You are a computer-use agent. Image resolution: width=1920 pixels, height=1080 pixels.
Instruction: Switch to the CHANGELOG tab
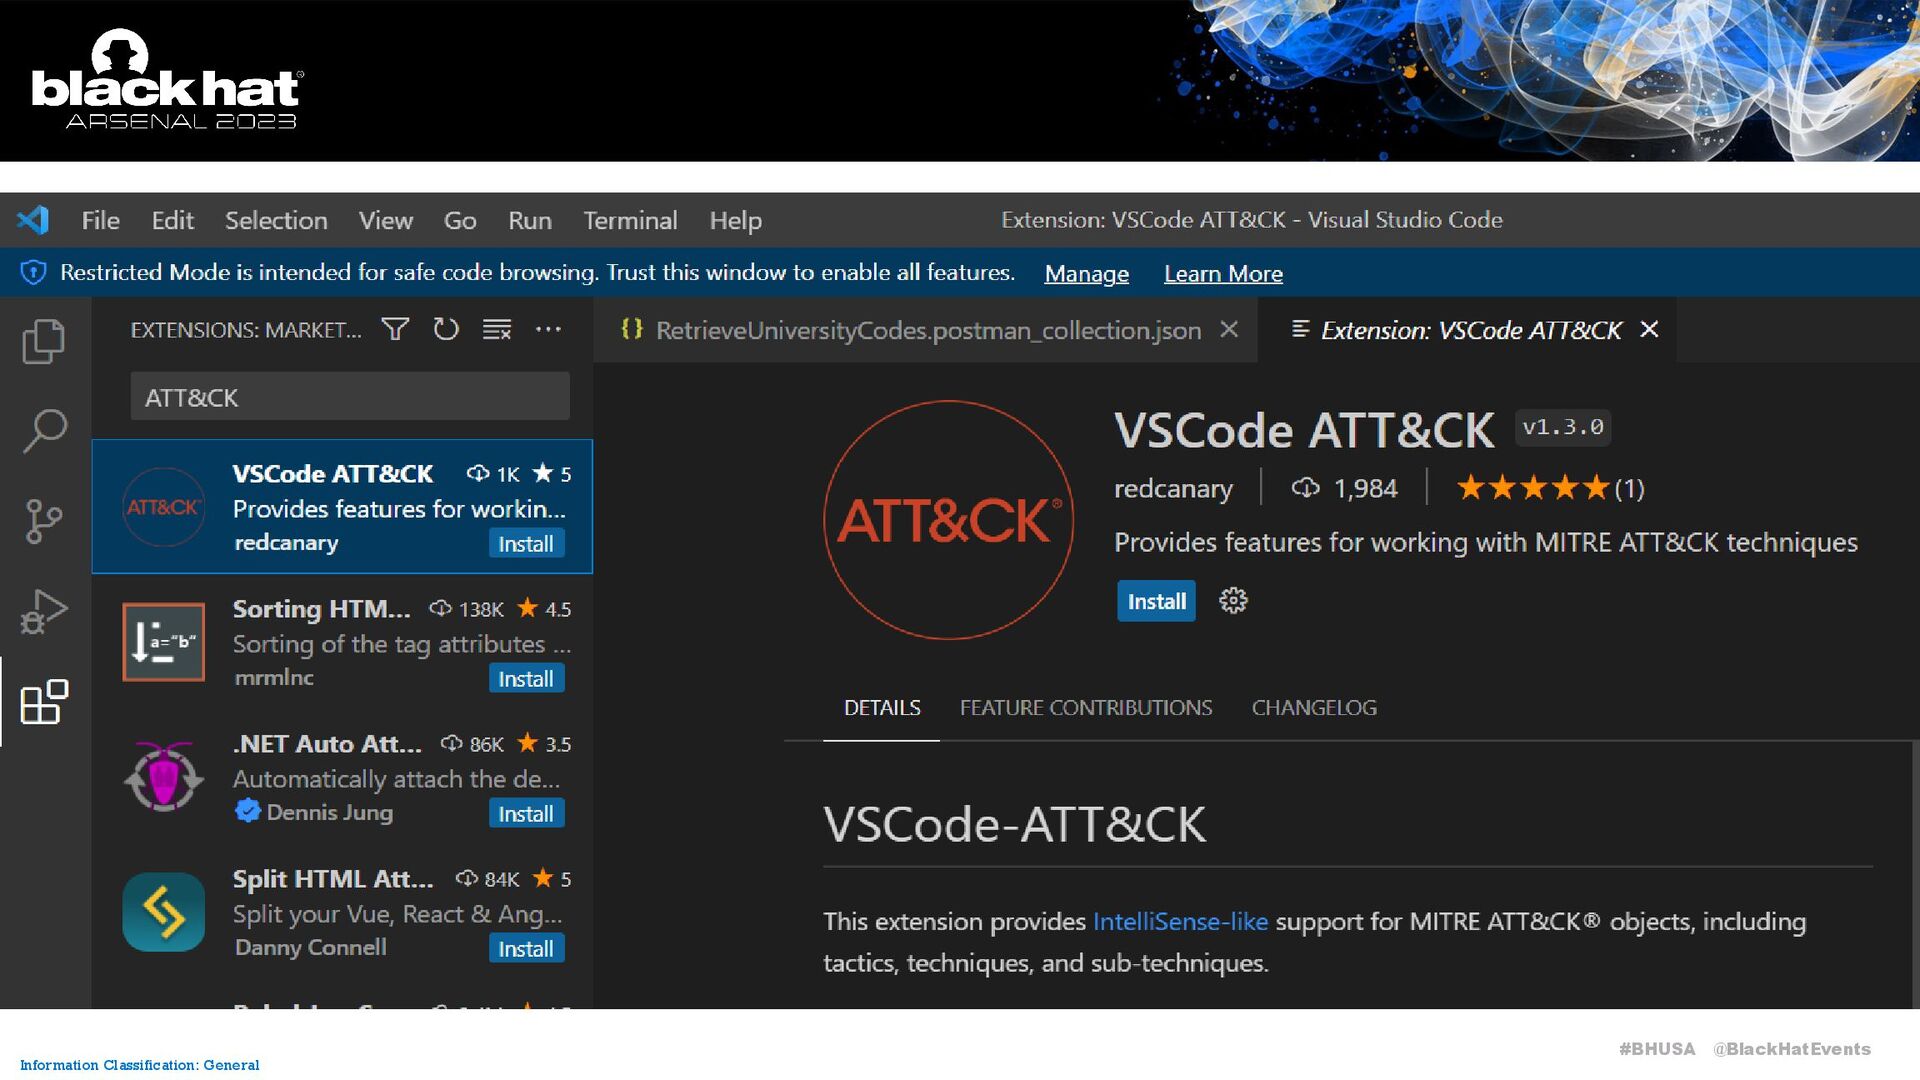[1314, 708]
